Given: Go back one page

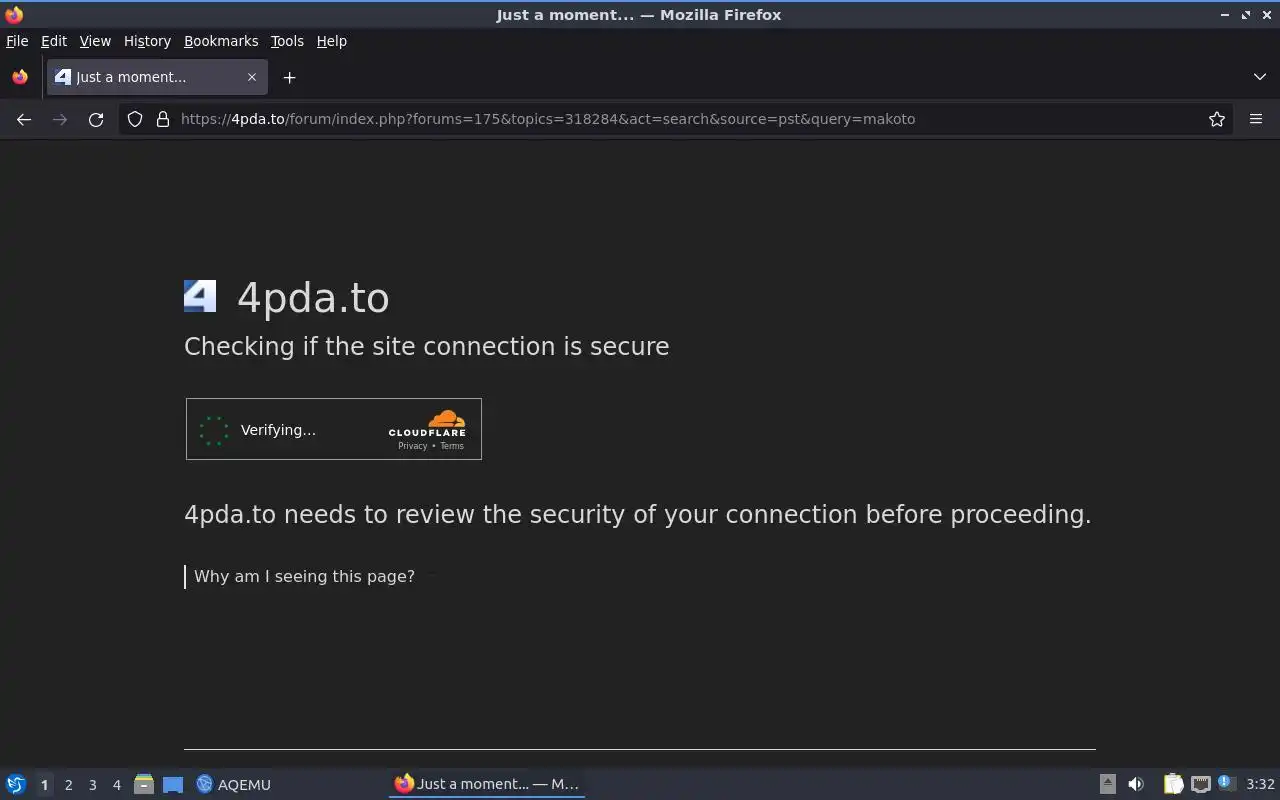Looking at the screenshot, I should (24, 119).
